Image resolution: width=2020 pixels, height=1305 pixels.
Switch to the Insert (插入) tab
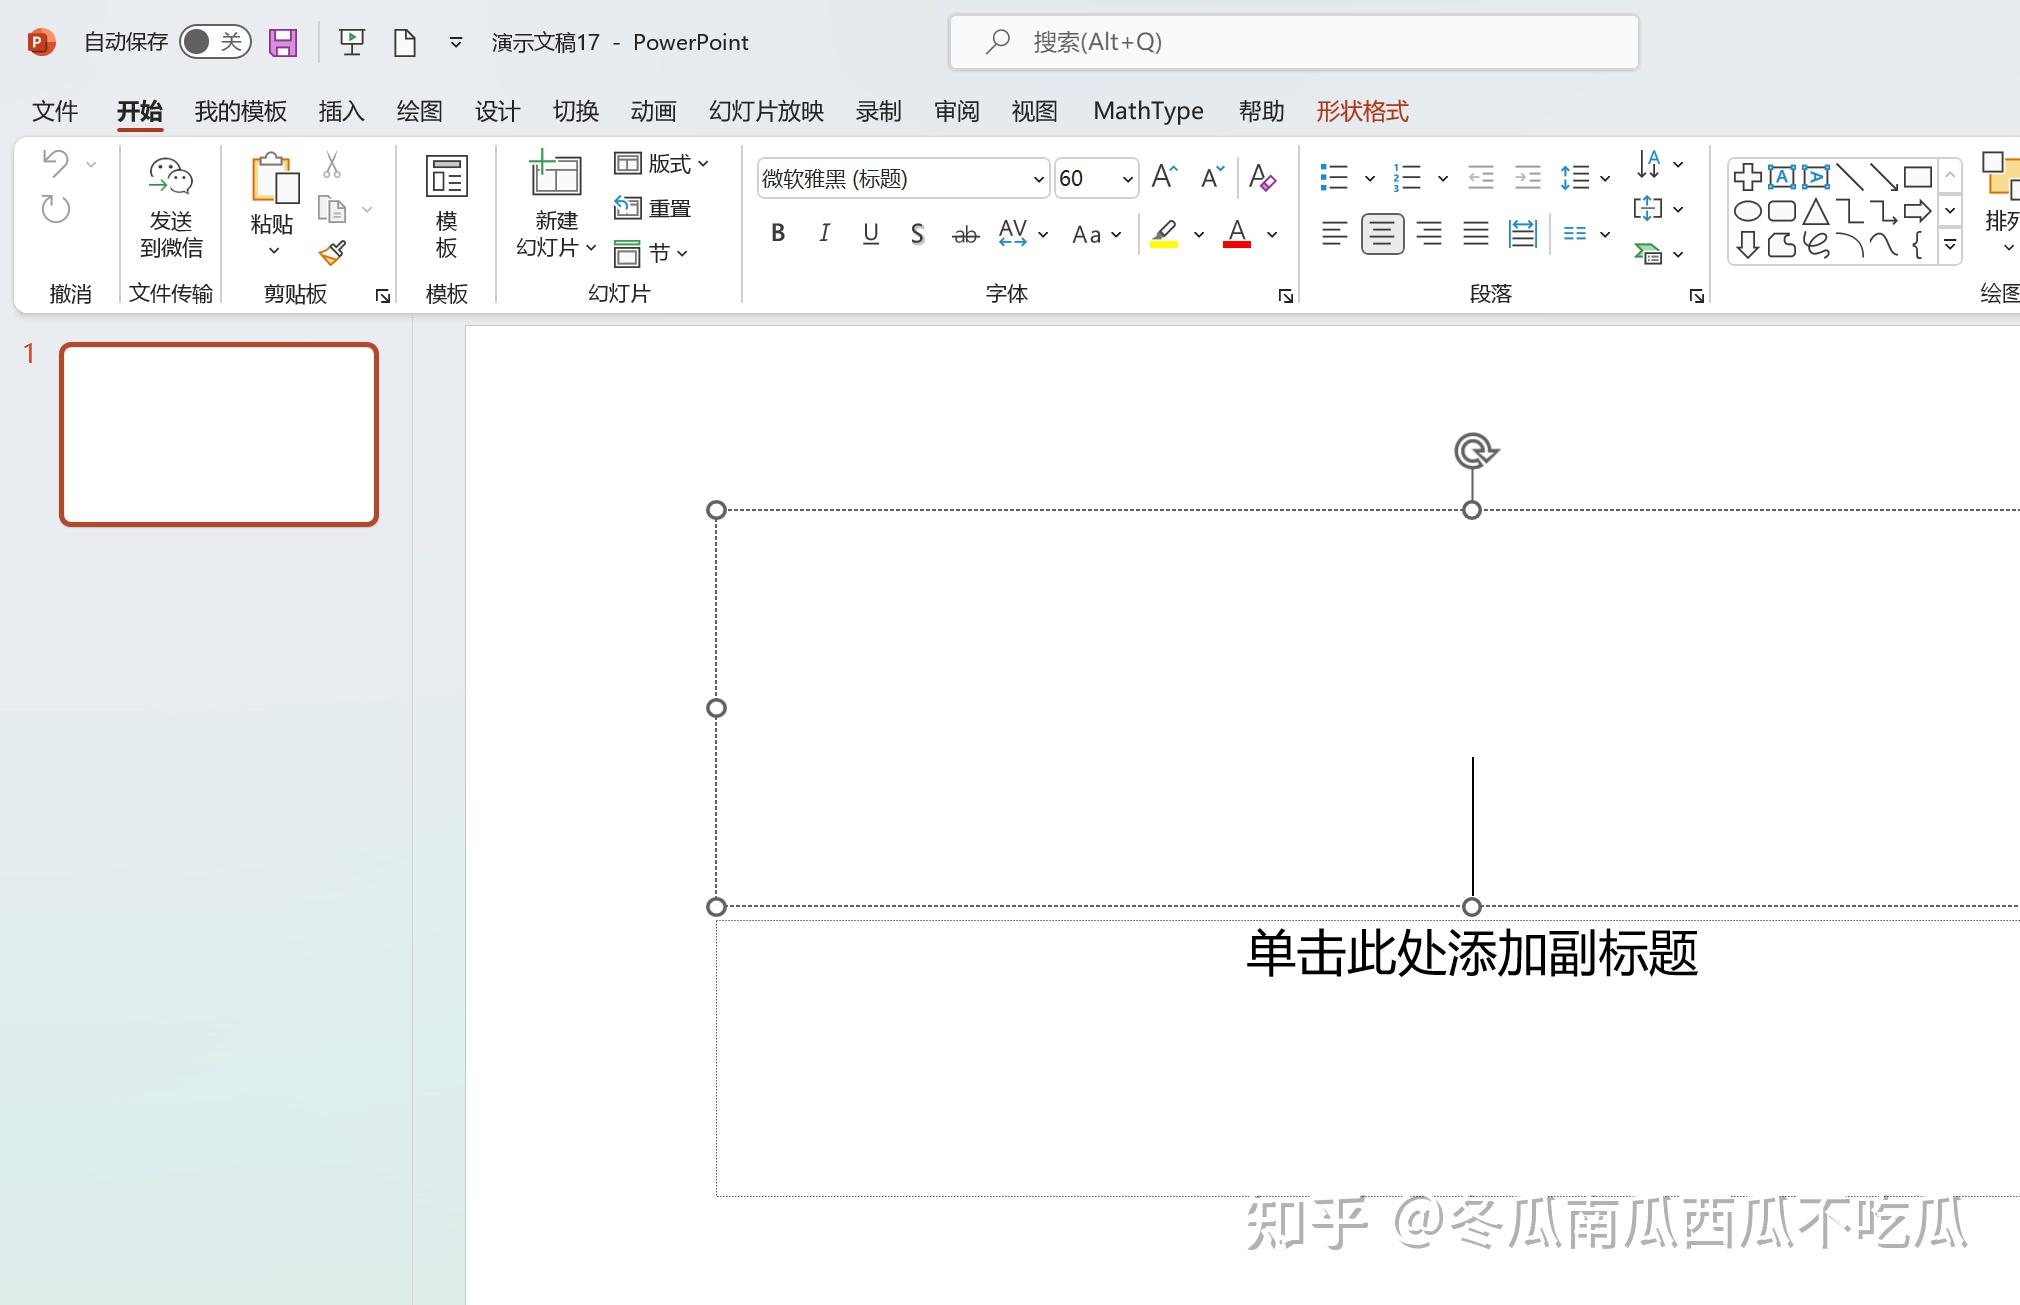pos(341,111)
